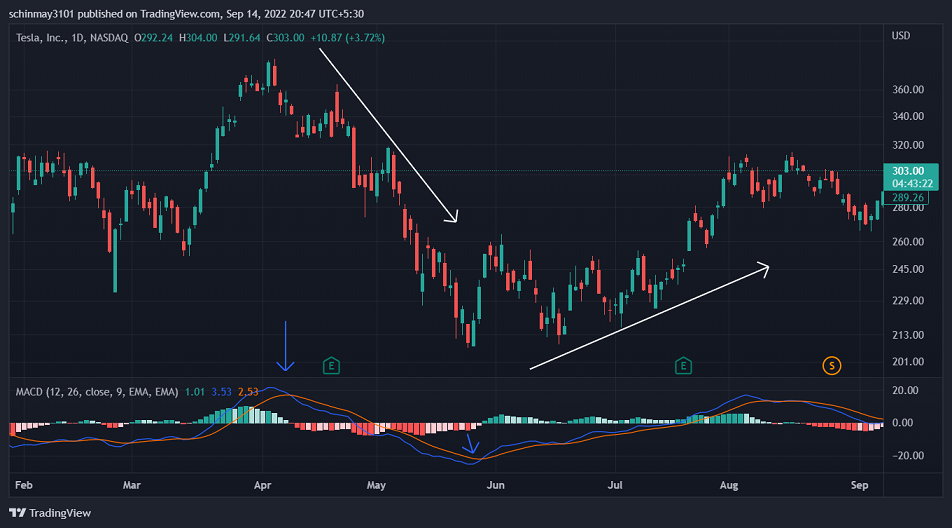952x528 pixels.
Task: Click the Feb time axis label
Action: pos(24,486)
